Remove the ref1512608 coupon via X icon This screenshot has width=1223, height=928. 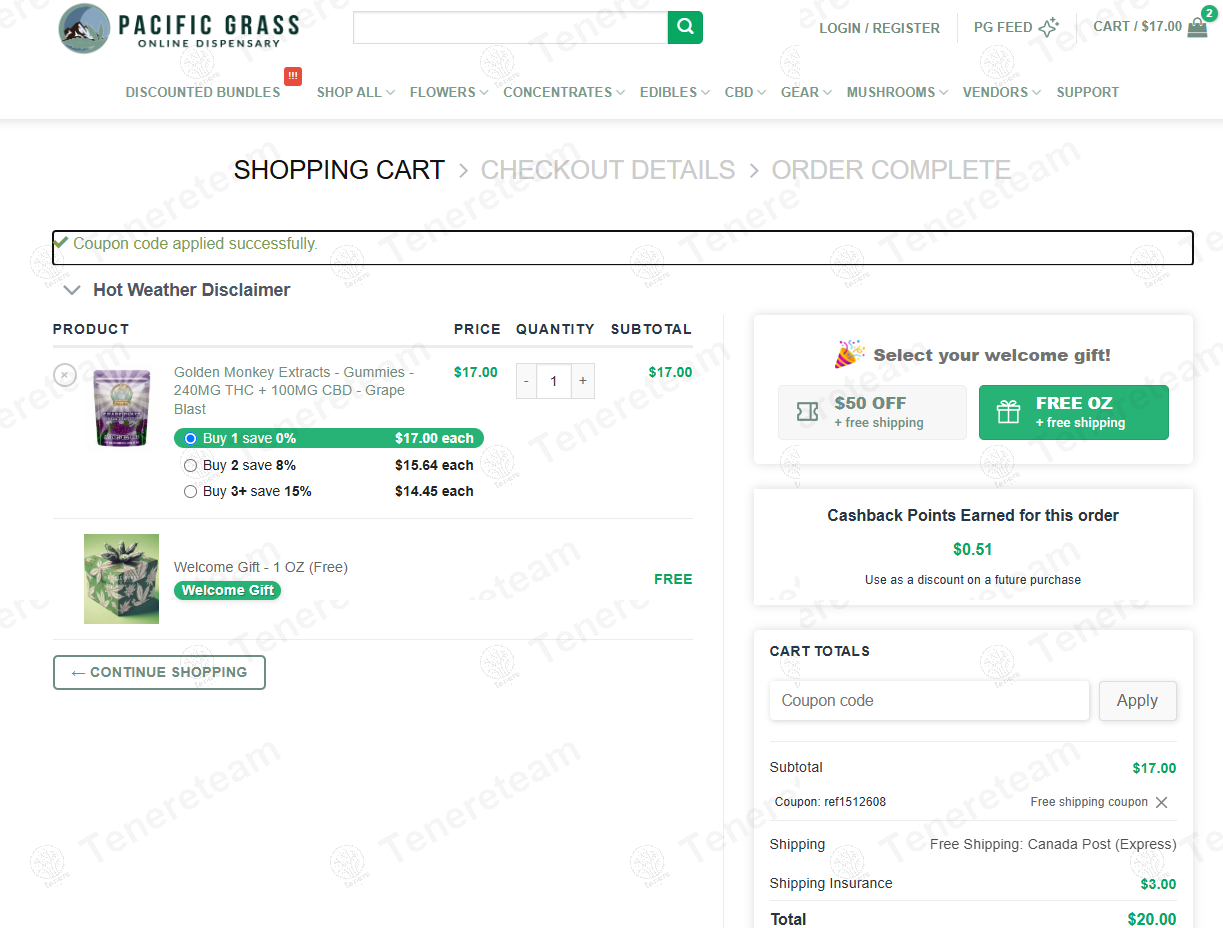pyautogui.click(x=1161, y=802)
